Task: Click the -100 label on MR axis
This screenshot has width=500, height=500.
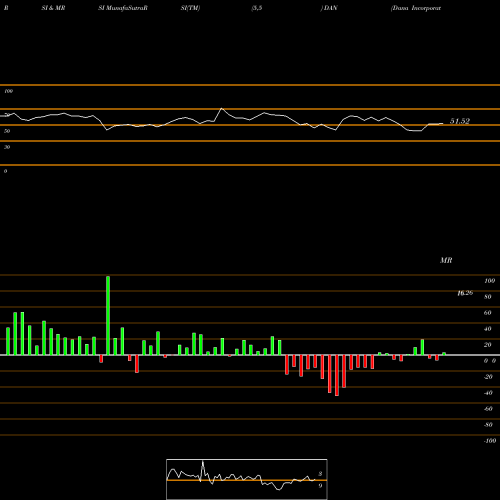Action: (x=490, y=441)
